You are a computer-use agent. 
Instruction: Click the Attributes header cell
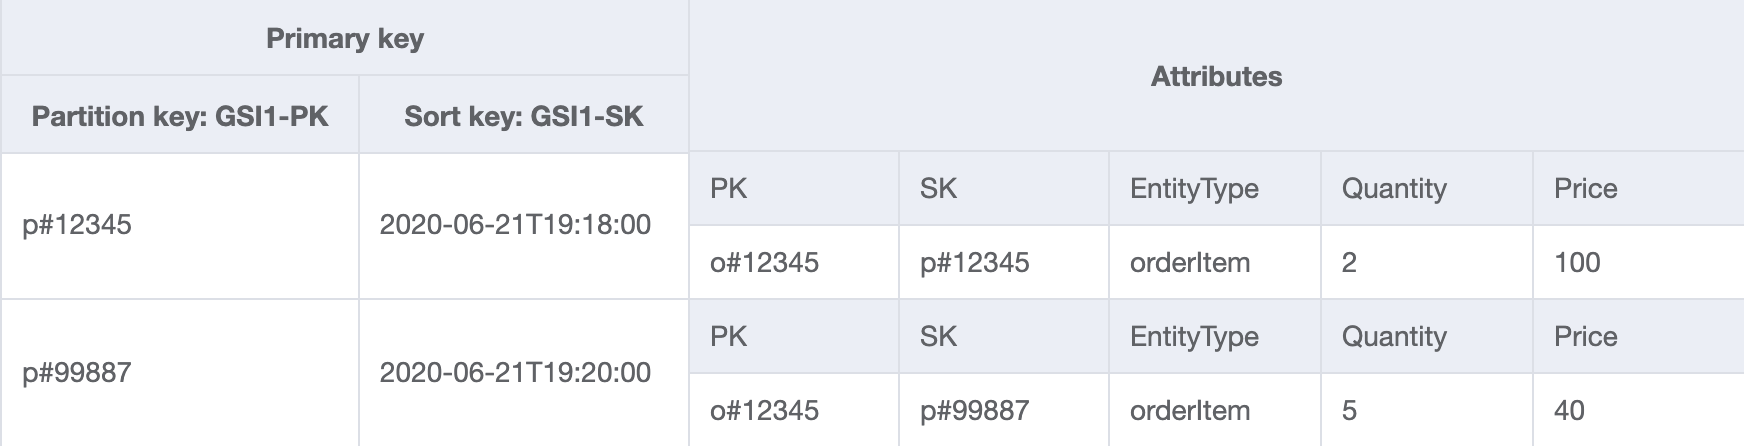1216,76
